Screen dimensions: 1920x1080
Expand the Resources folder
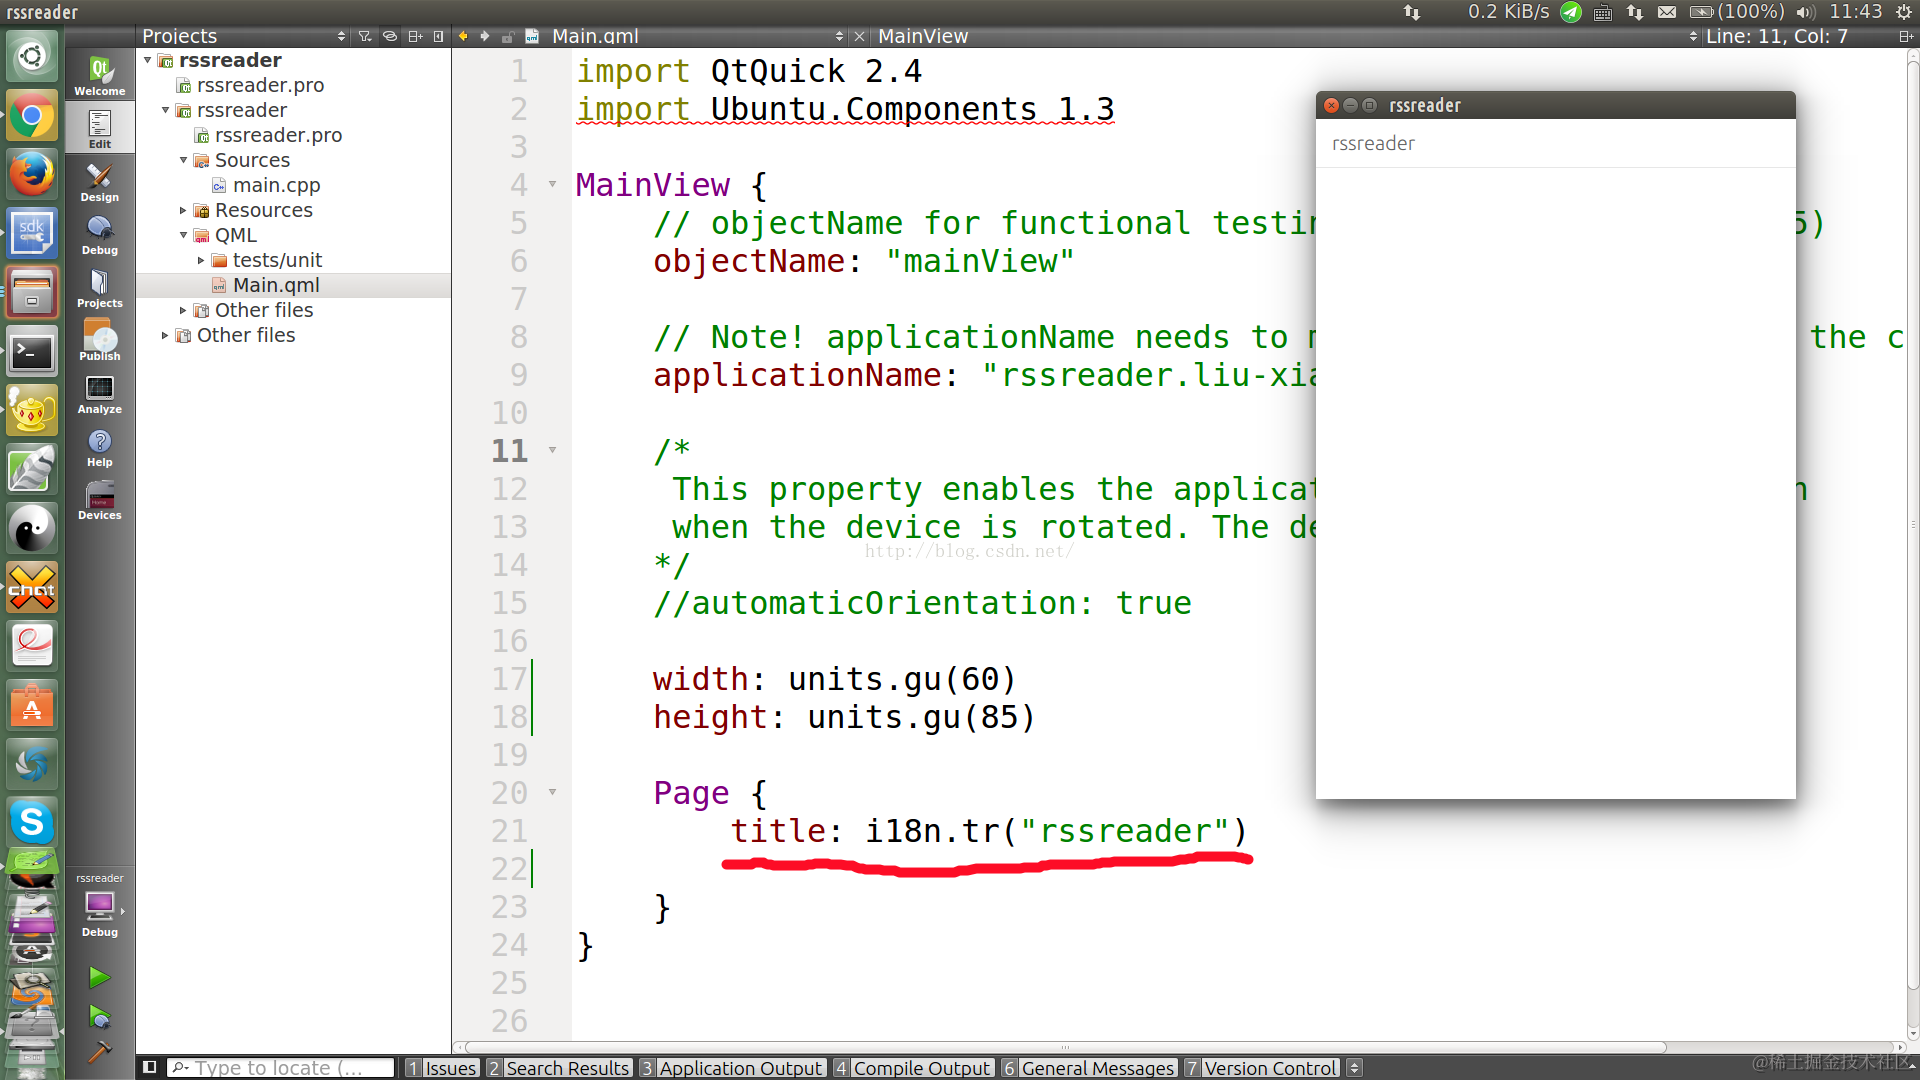pyautogui.click(x=183, y=210)
